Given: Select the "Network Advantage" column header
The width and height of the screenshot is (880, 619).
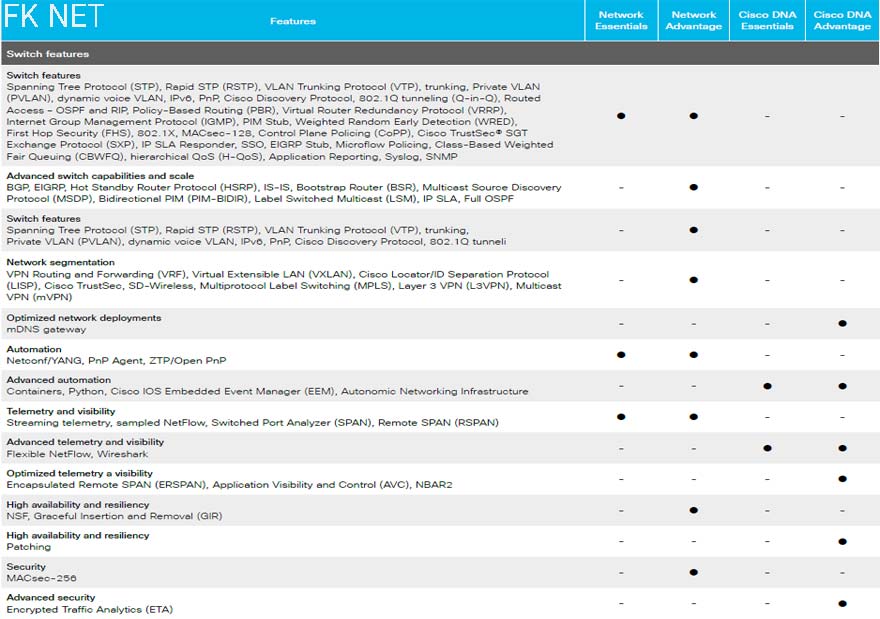Looking at the screenshot, I should tap(694, 20).
